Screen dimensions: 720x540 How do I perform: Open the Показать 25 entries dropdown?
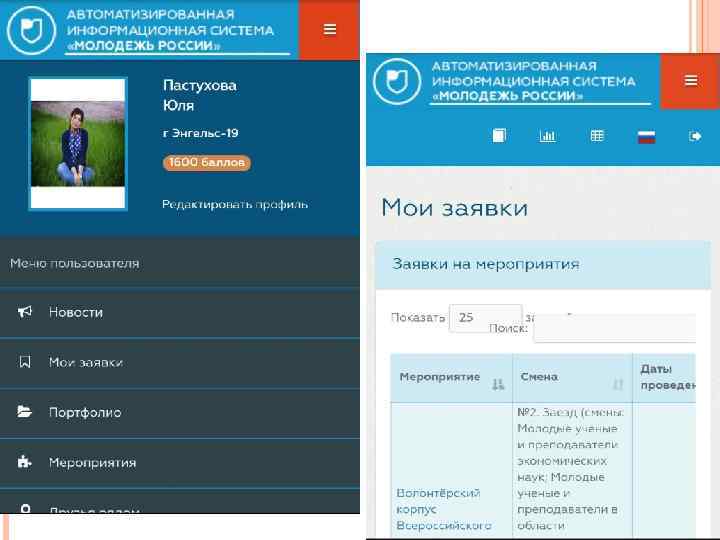pyautogui.click(x=485, y=317)
